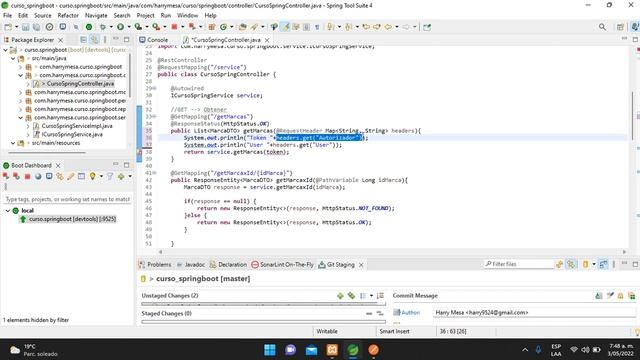
Task: Click the pencil edit icon in Boot Dashboard
Action: [x=71, y=176]
